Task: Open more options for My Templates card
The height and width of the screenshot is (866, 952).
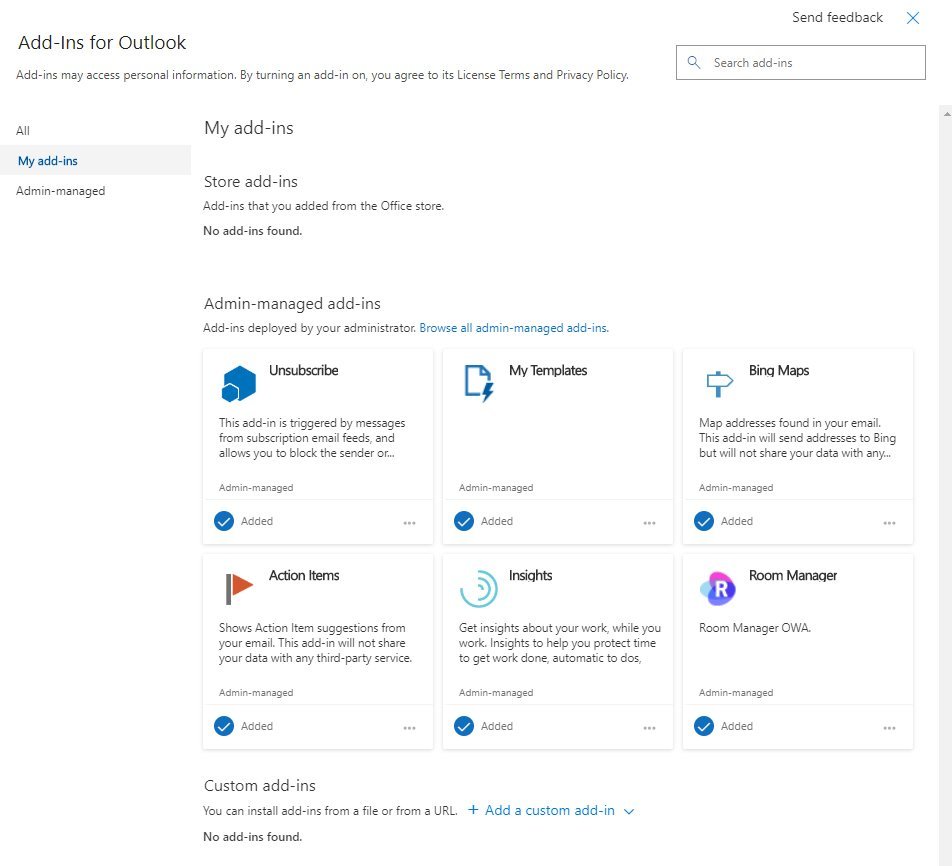Action: tap(649, 523)
